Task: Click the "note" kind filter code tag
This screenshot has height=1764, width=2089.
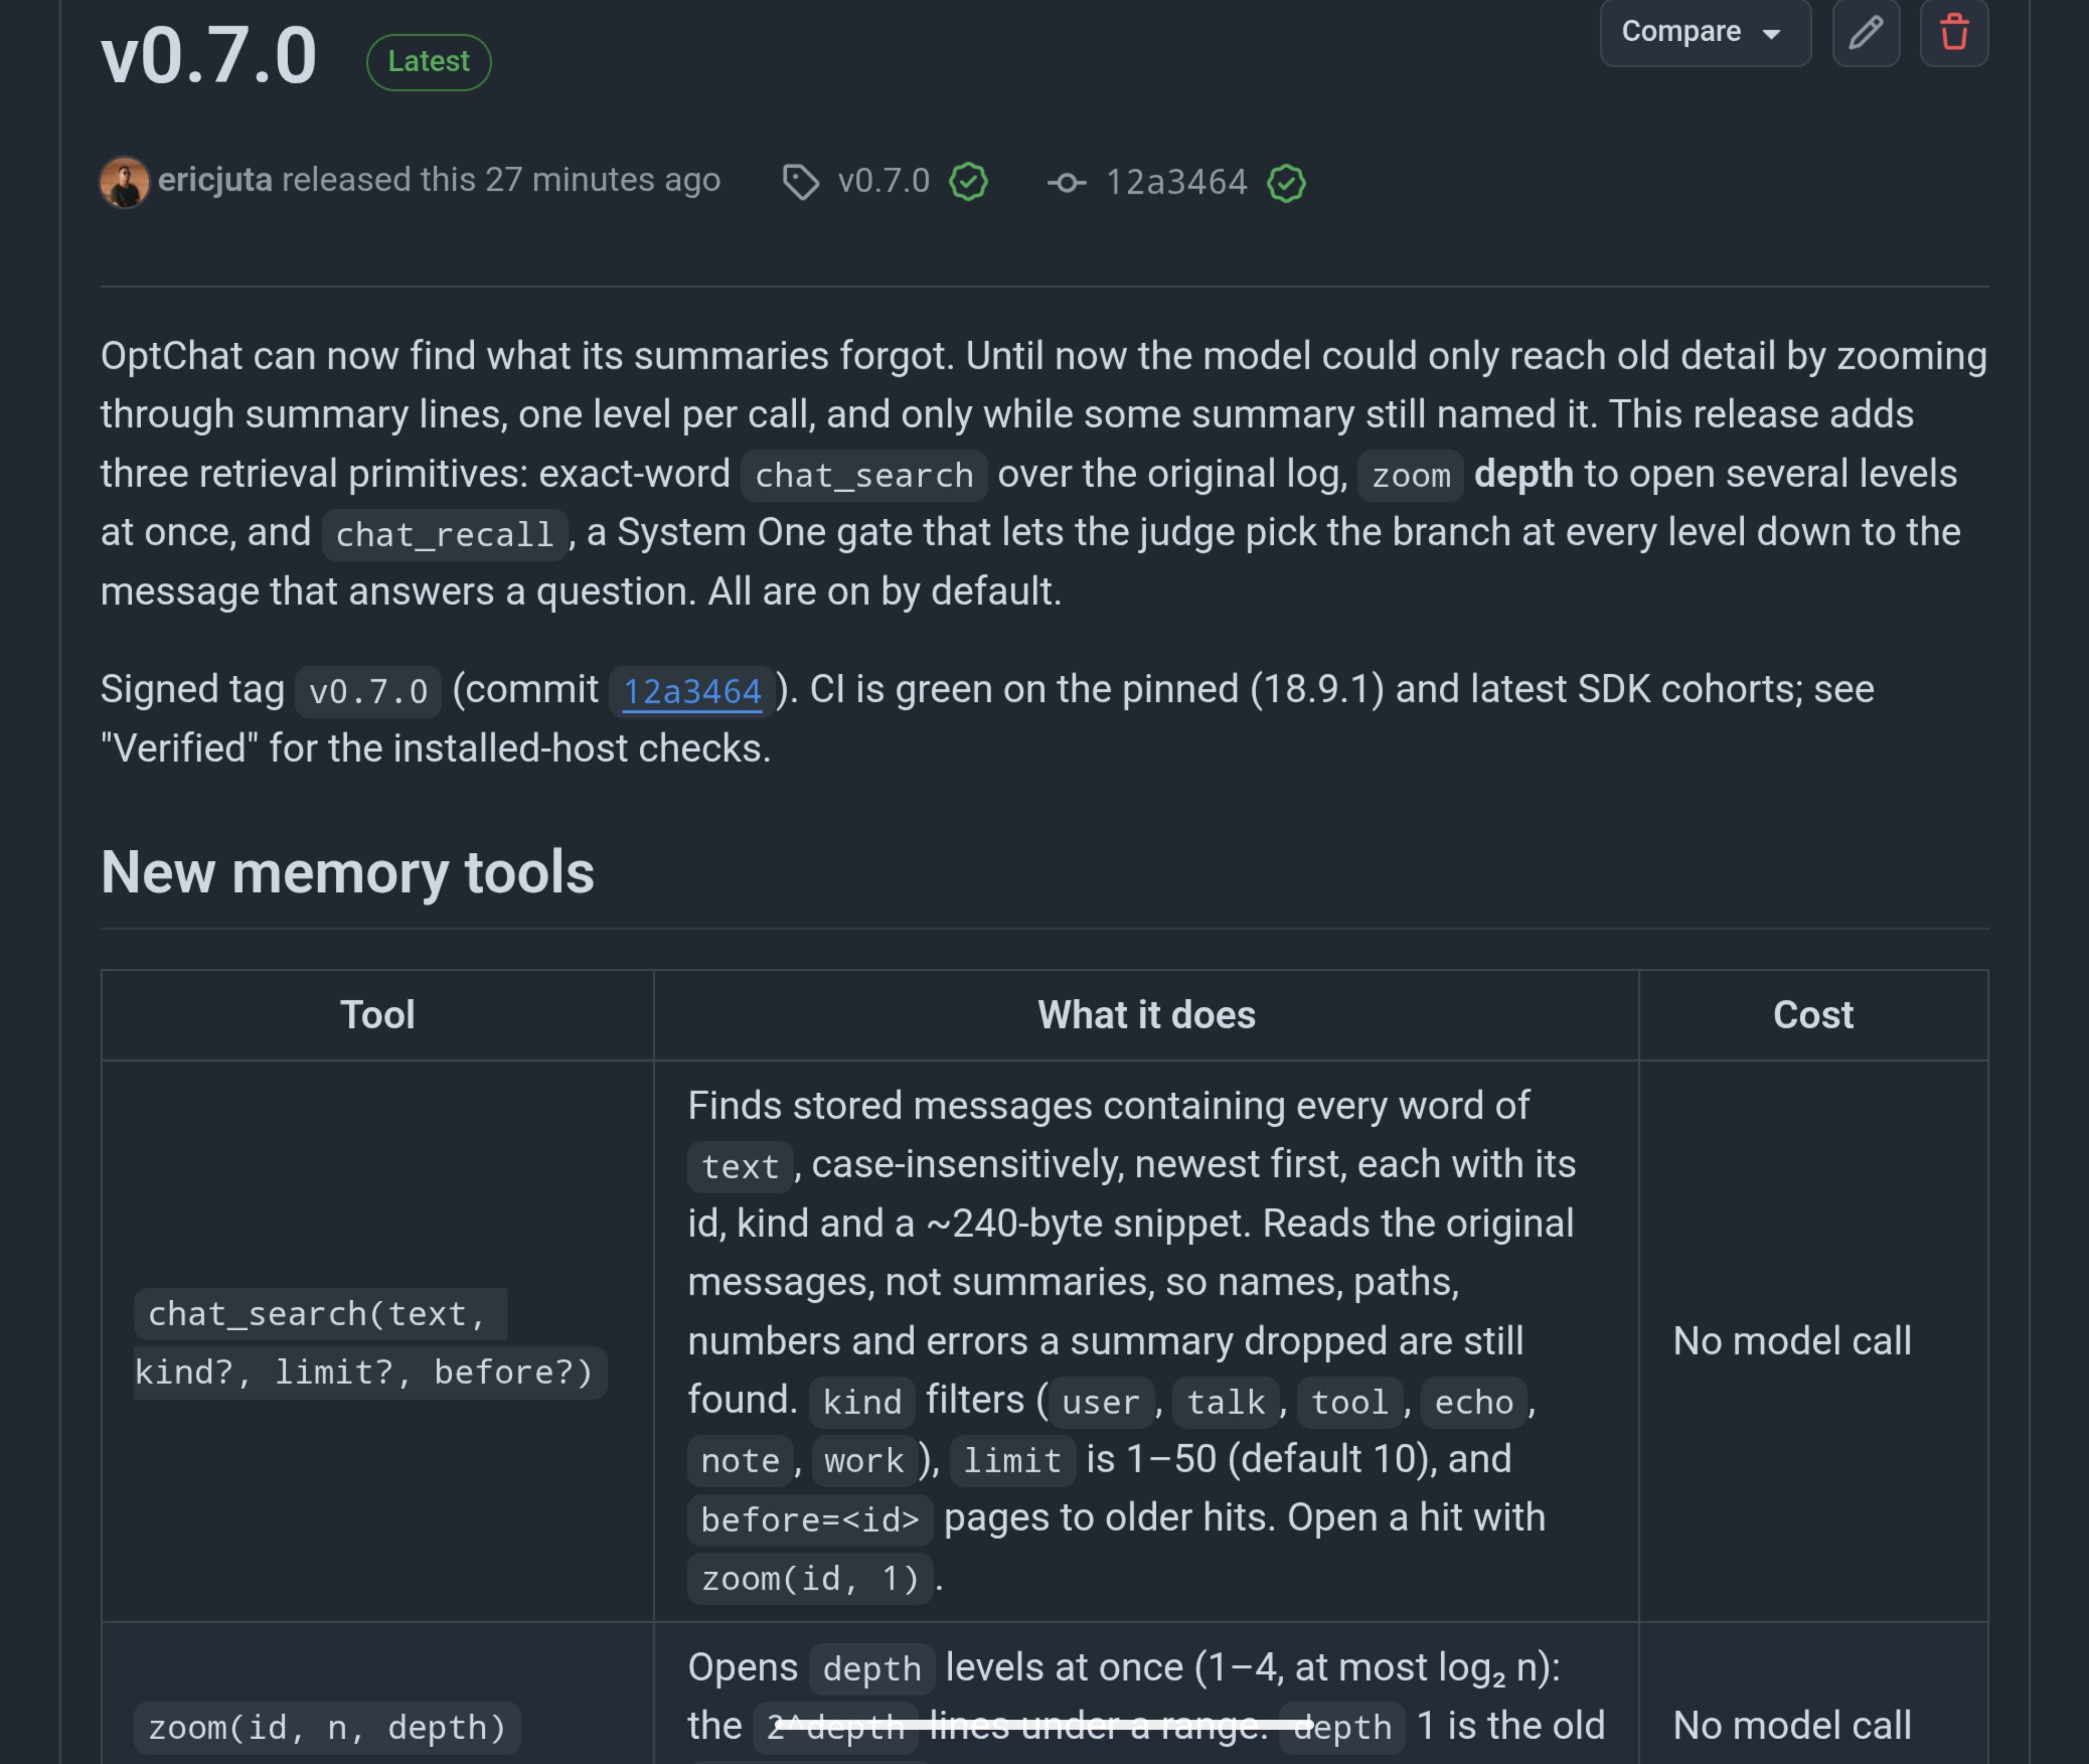Action: point(740,1461)
